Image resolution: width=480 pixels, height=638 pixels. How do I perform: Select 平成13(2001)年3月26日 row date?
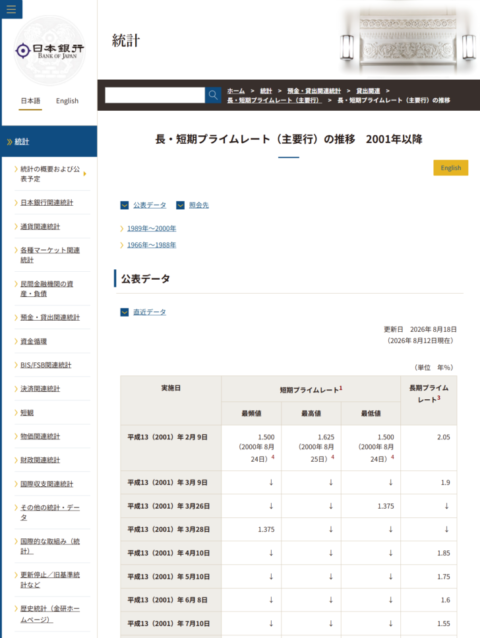point(169,506)
